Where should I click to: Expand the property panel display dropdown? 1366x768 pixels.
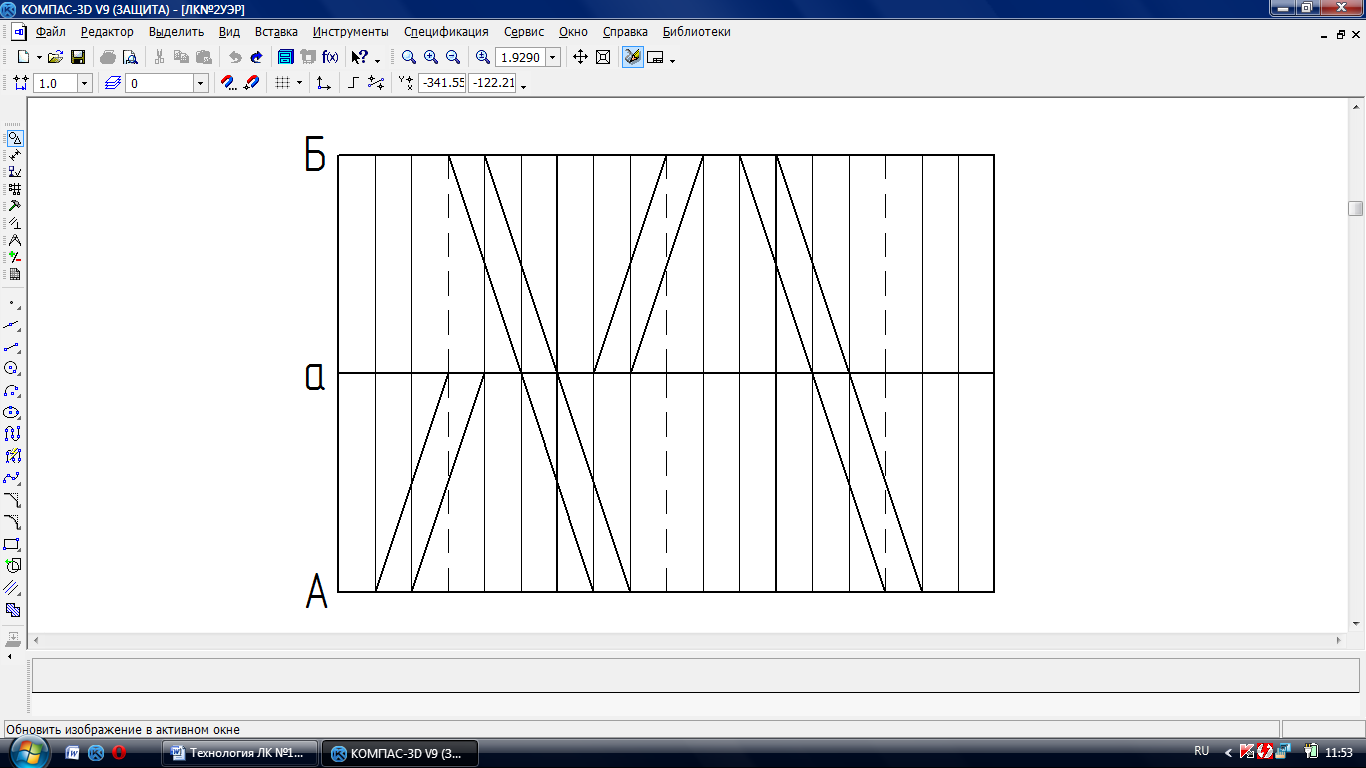point(672,59)
